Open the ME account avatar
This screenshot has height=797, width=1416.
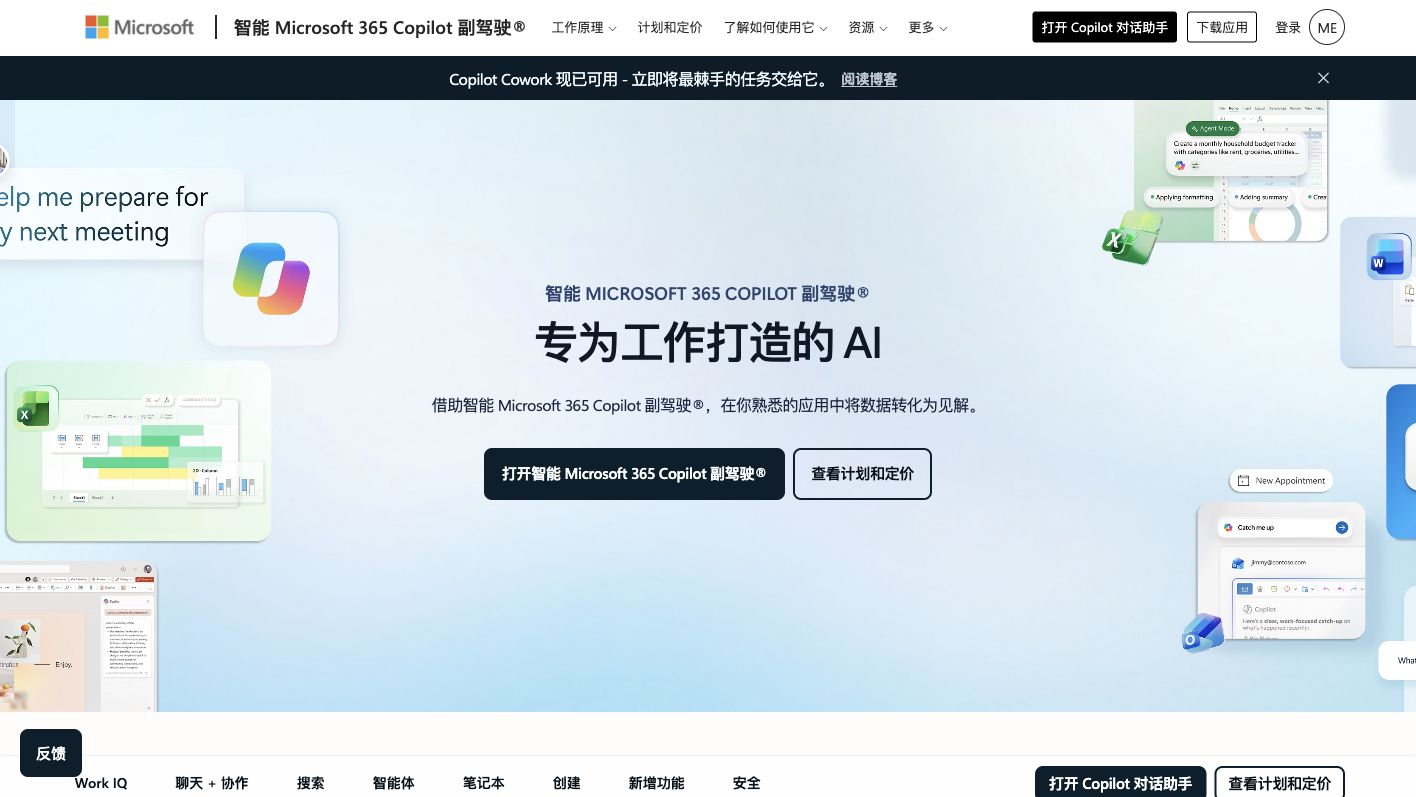pos(1327,27)
